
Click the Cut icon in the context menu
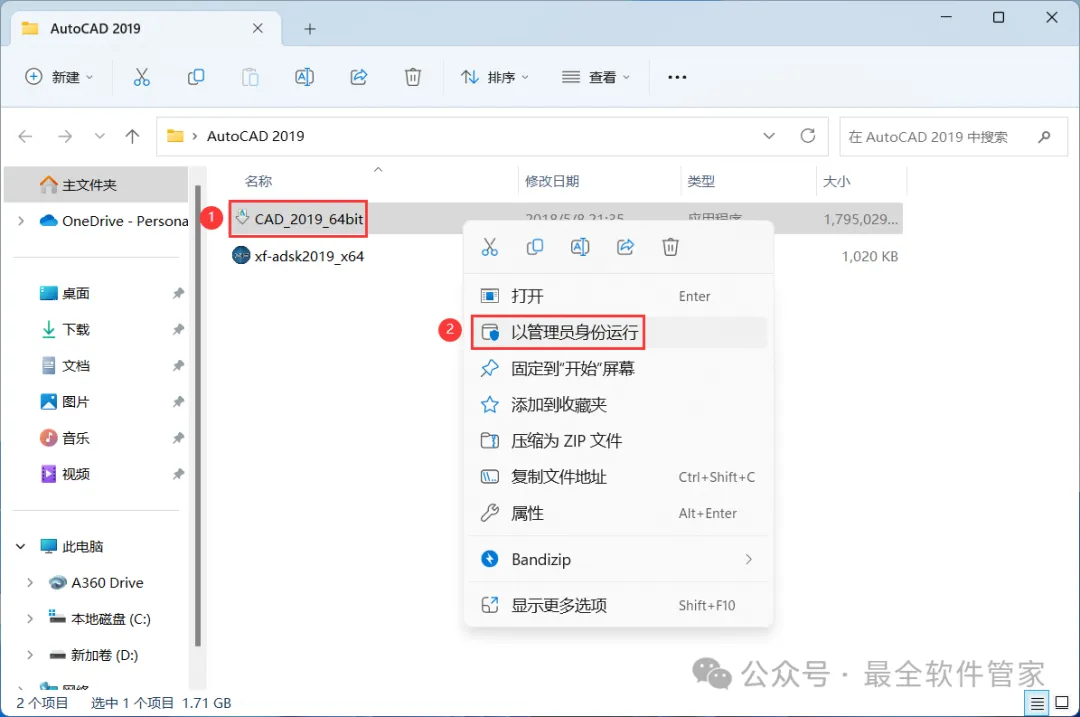(x=490, y=247)
